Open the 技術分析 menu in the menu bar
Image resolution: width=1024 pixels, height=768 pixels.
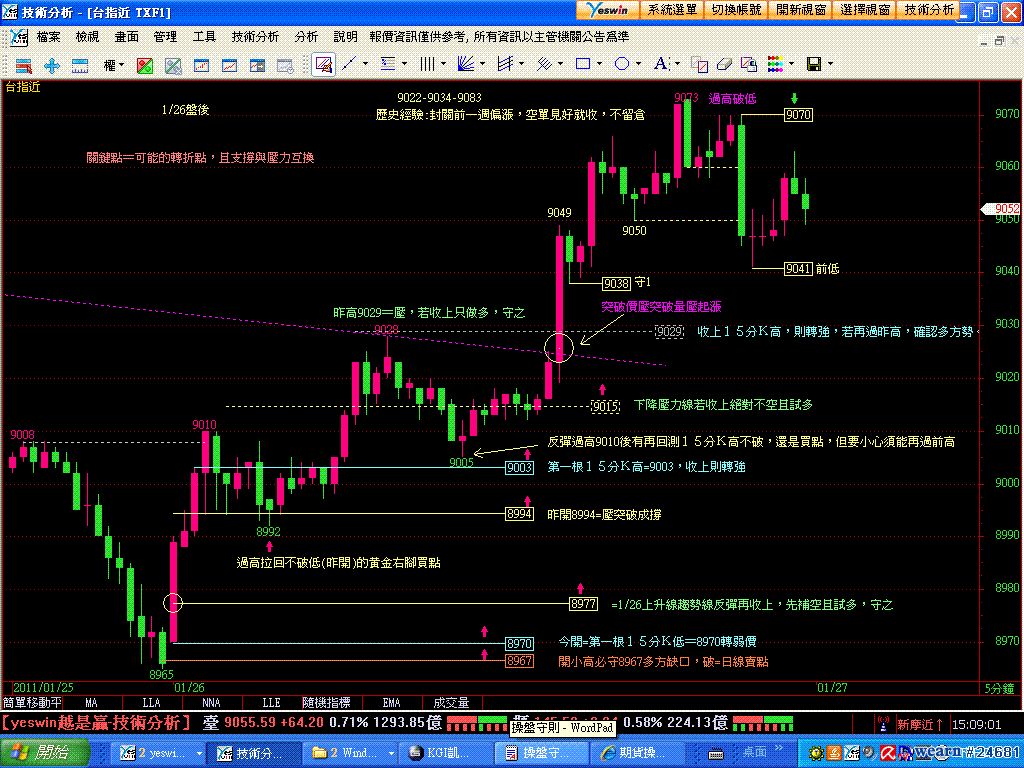[x=255, y=37]
